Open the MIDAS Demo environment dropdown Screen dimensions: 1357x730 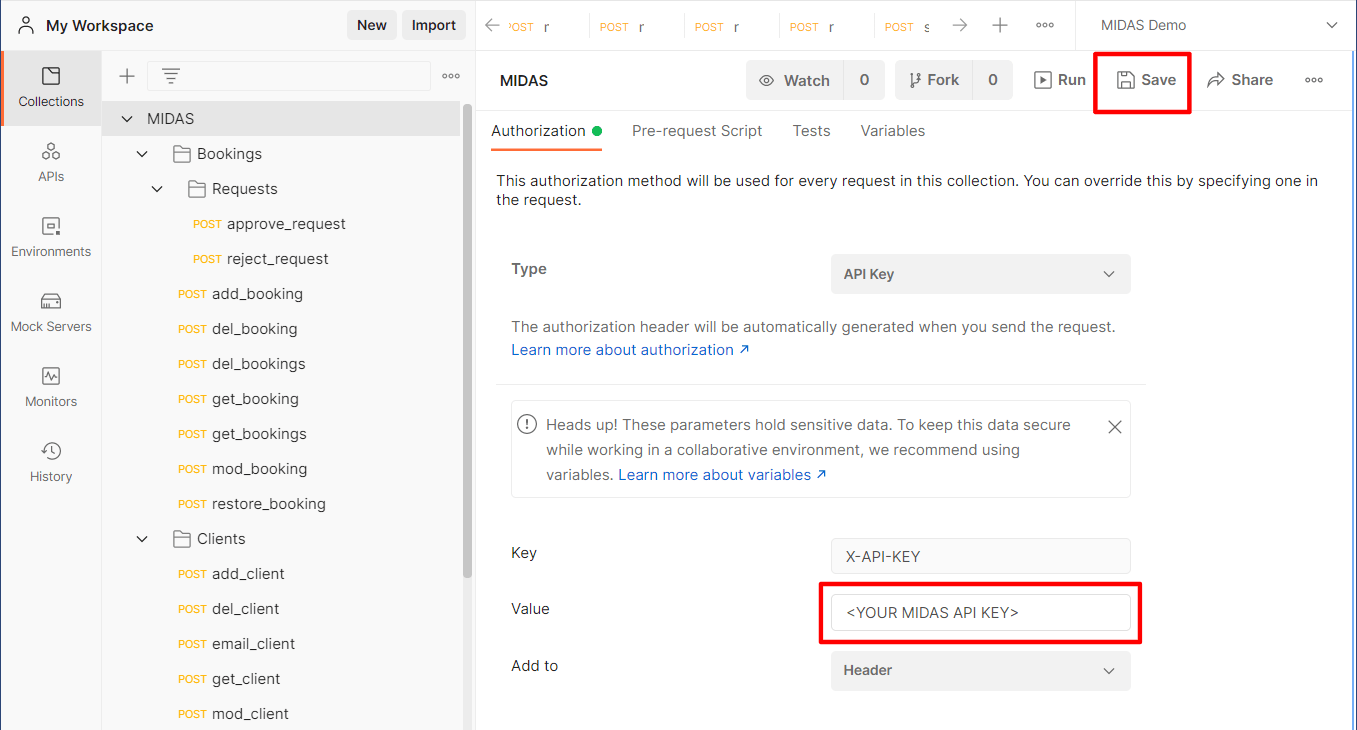[1217, 25]
